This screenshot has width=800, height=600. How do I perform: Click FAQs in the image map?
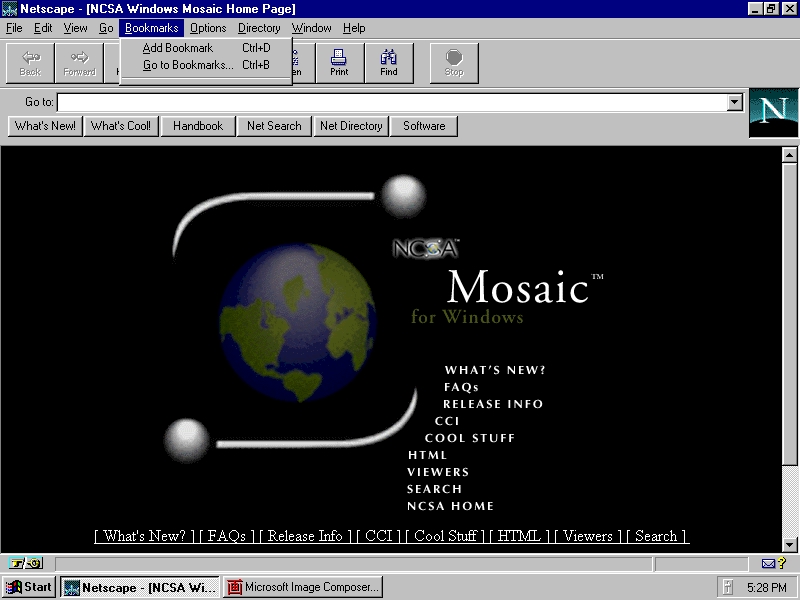coord(461,387)
